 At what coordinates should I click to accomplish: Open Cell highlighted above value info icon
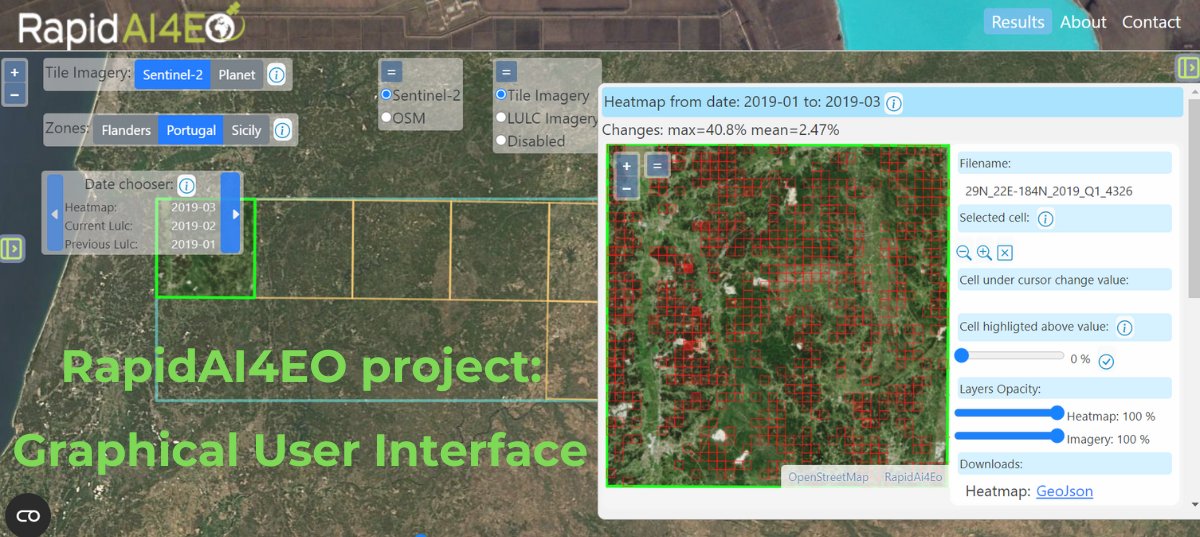coord(1124,327)
